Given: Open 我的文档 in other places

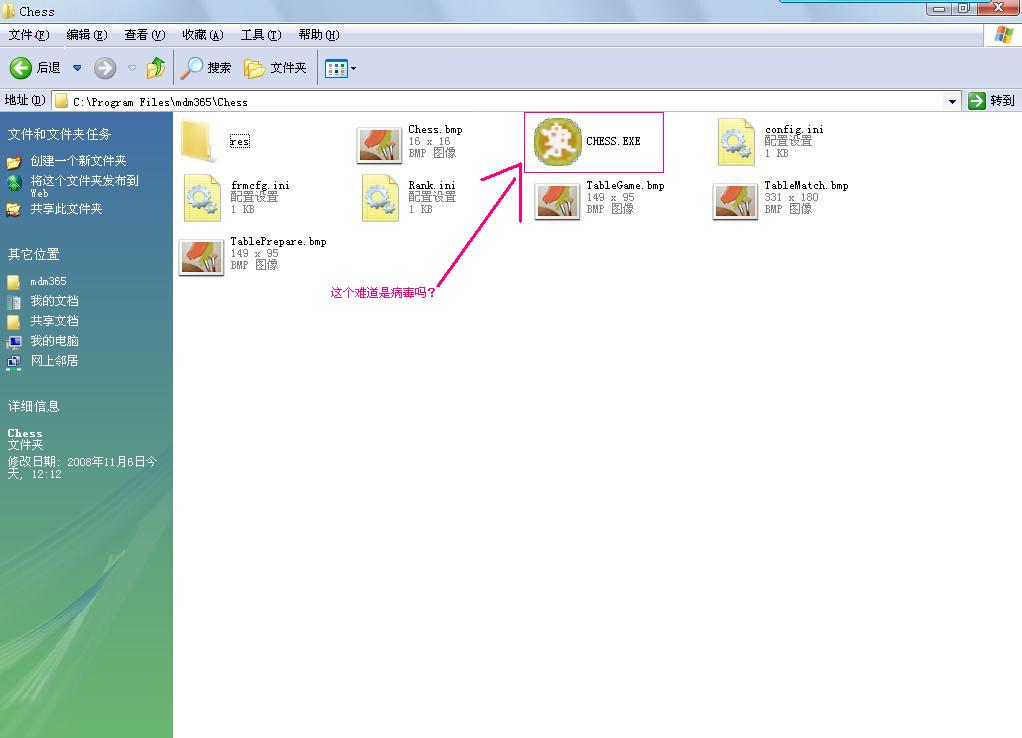Looking at the screenshot, I should (x=54, y=301).
